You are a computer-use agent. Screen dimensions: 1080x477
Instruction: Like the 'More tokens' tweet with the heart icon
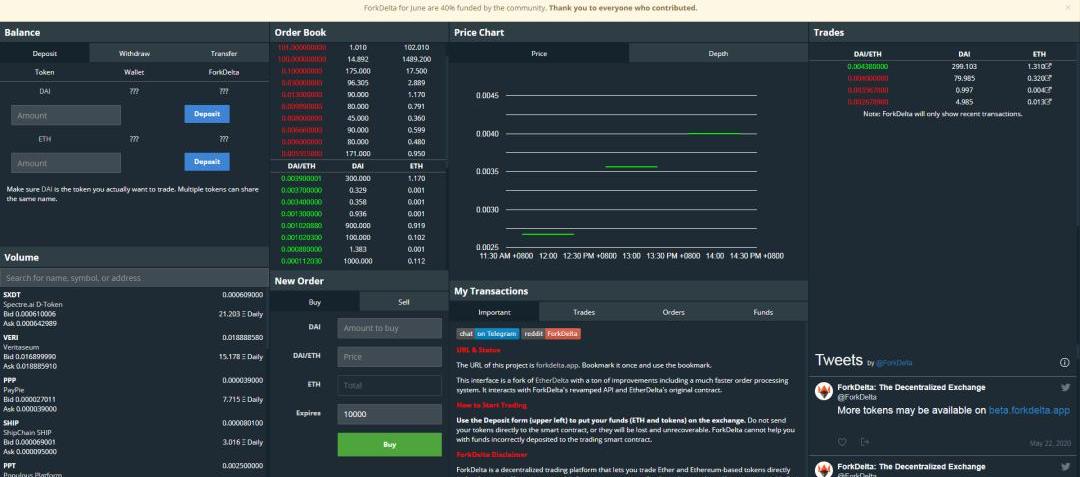point(842,442)
